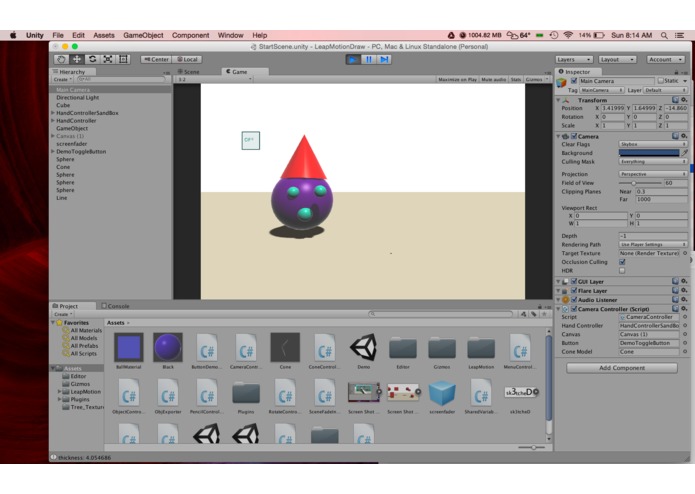
Task: Open macOS Spotlight search icon
Action: (x=664, y=35)
